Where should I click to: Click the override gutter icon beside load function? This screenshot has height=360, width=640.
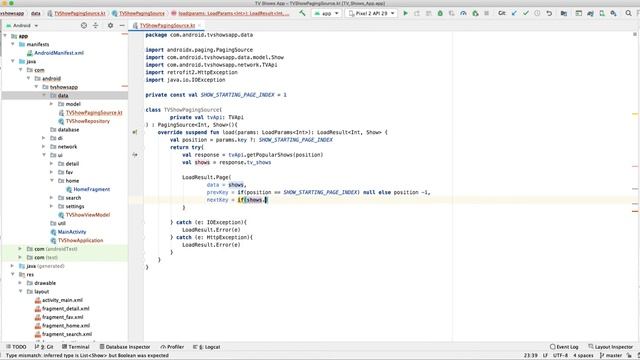pyautogui.click(x=135, y=132)
